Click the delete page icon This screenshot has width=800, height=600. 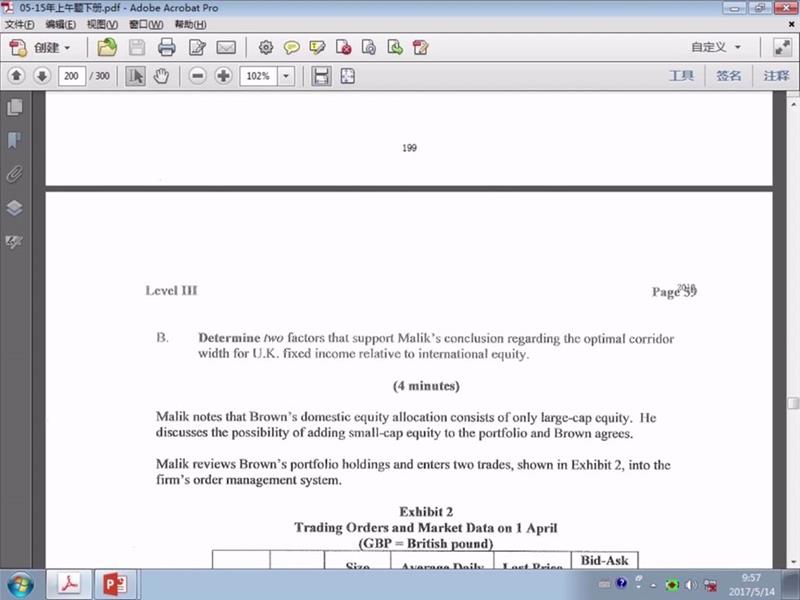click(343, 48)
